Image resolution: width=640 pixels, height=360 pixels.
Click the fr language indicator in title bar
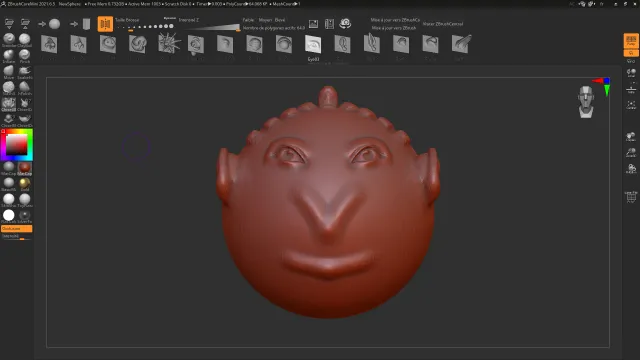[602, 4]
